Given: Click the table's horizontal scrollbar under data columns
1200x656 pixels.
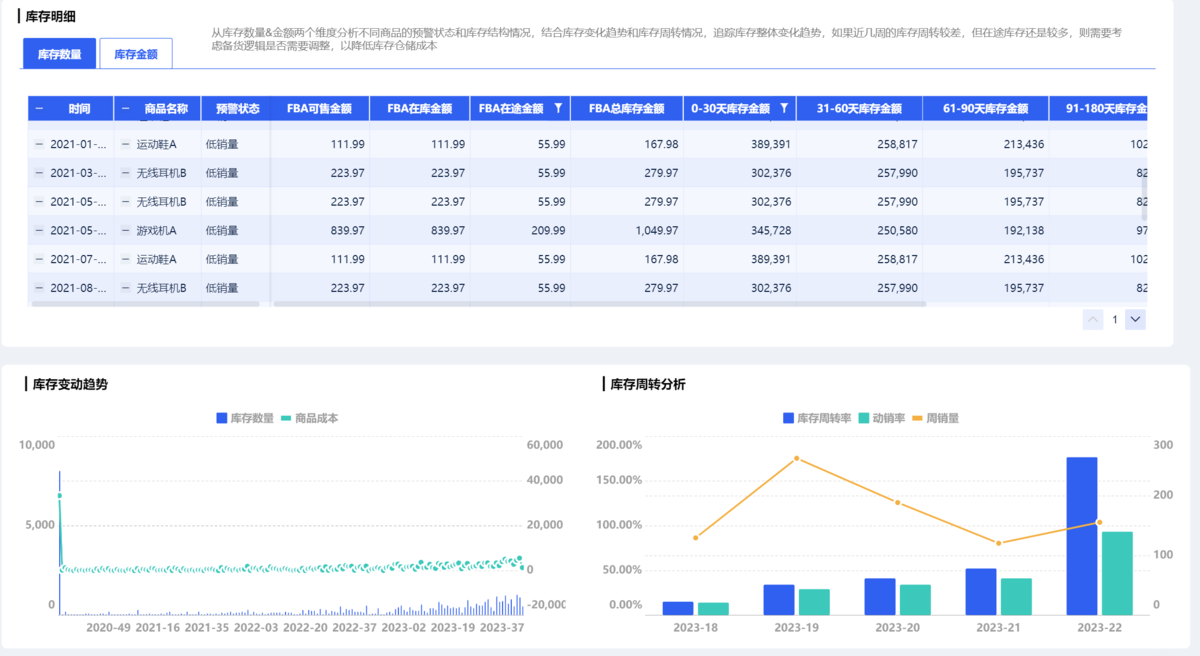Looking at the screenshot, I should click(x=600, y=304).
